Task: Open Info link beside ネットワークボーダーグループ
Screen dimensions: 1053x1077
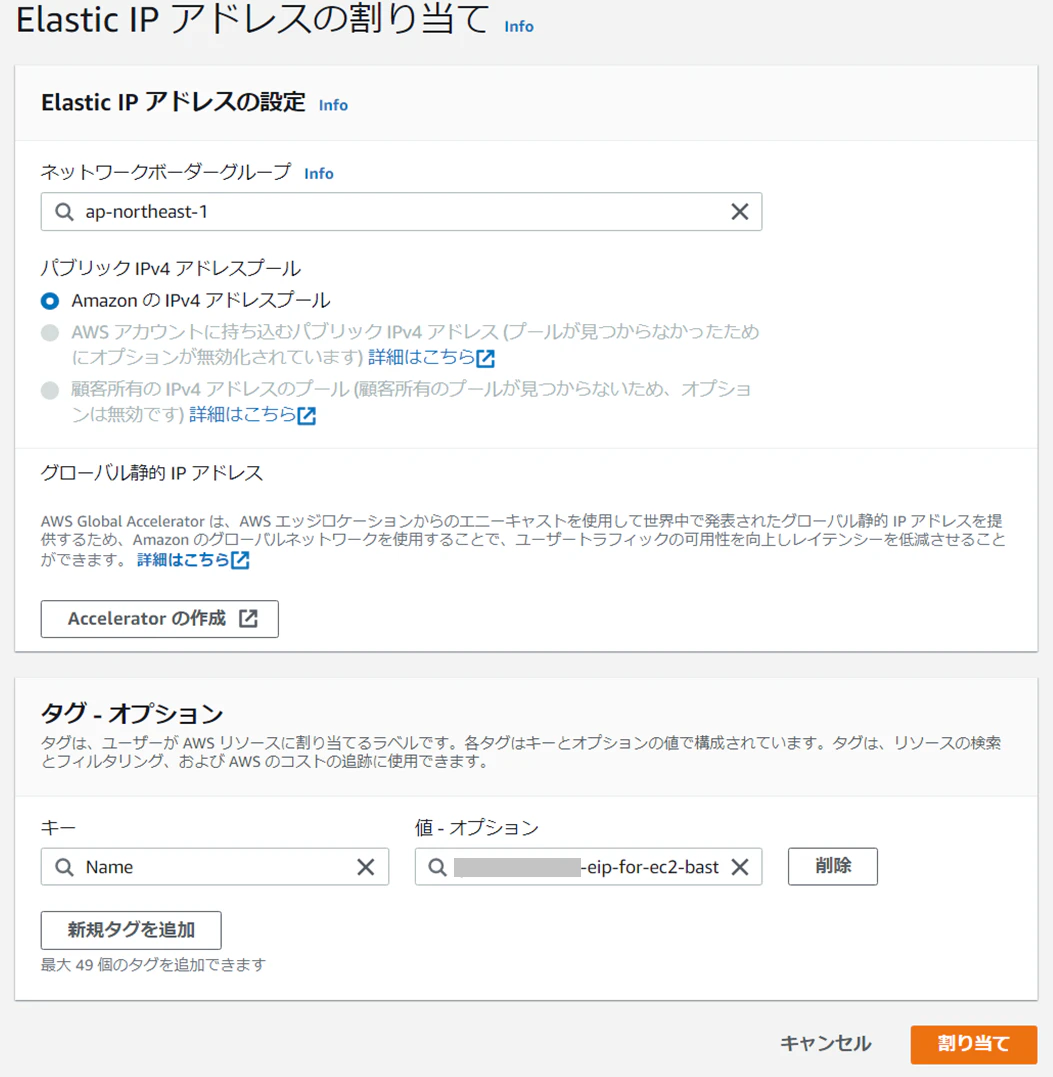Action: [x=319, y=173]
